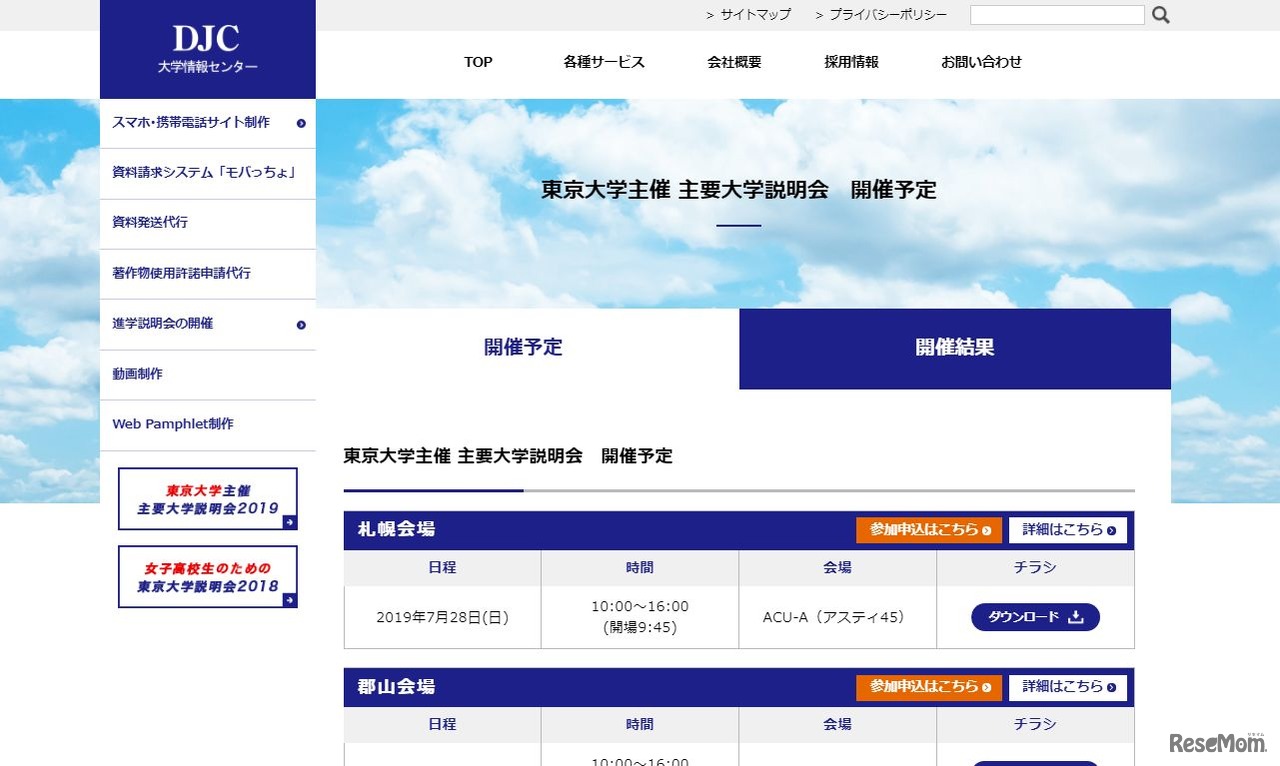Open 採用情報 in the top navigation
The height and width of the screenshot is (766, 1280).
[x=851, y=62]
